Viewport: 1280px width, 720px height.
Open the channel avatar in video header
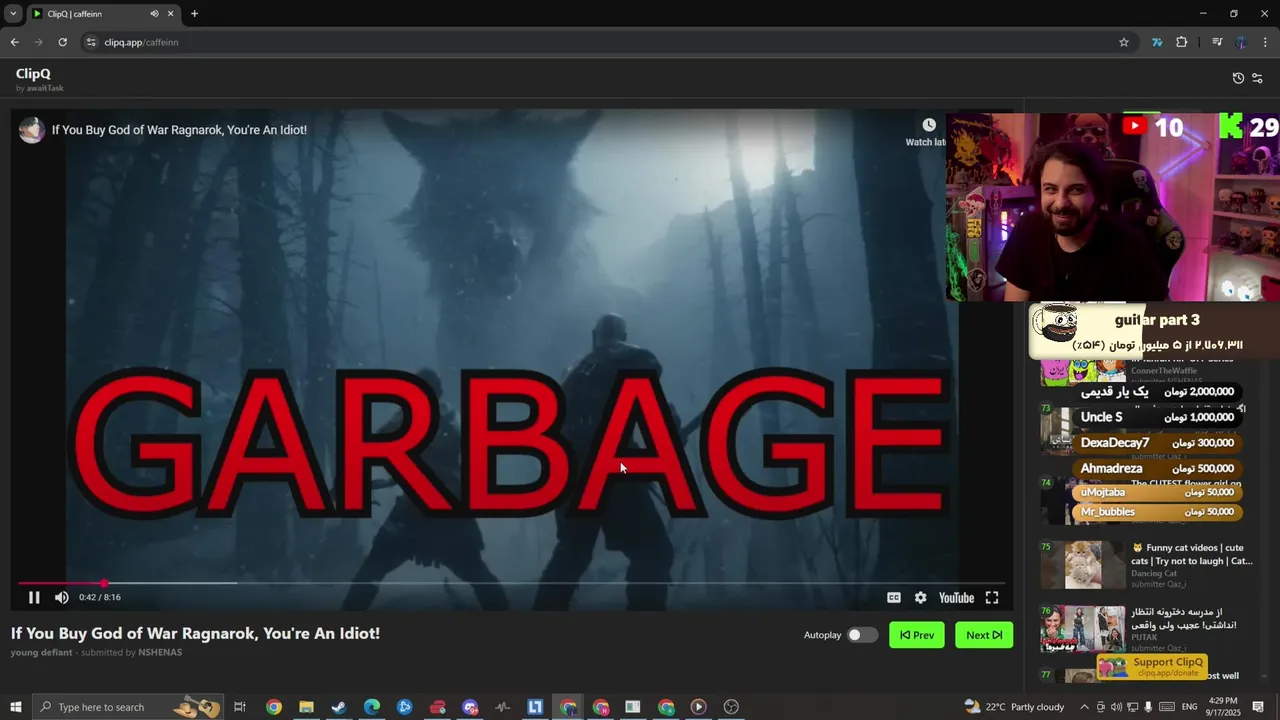(x=32, y=130)
